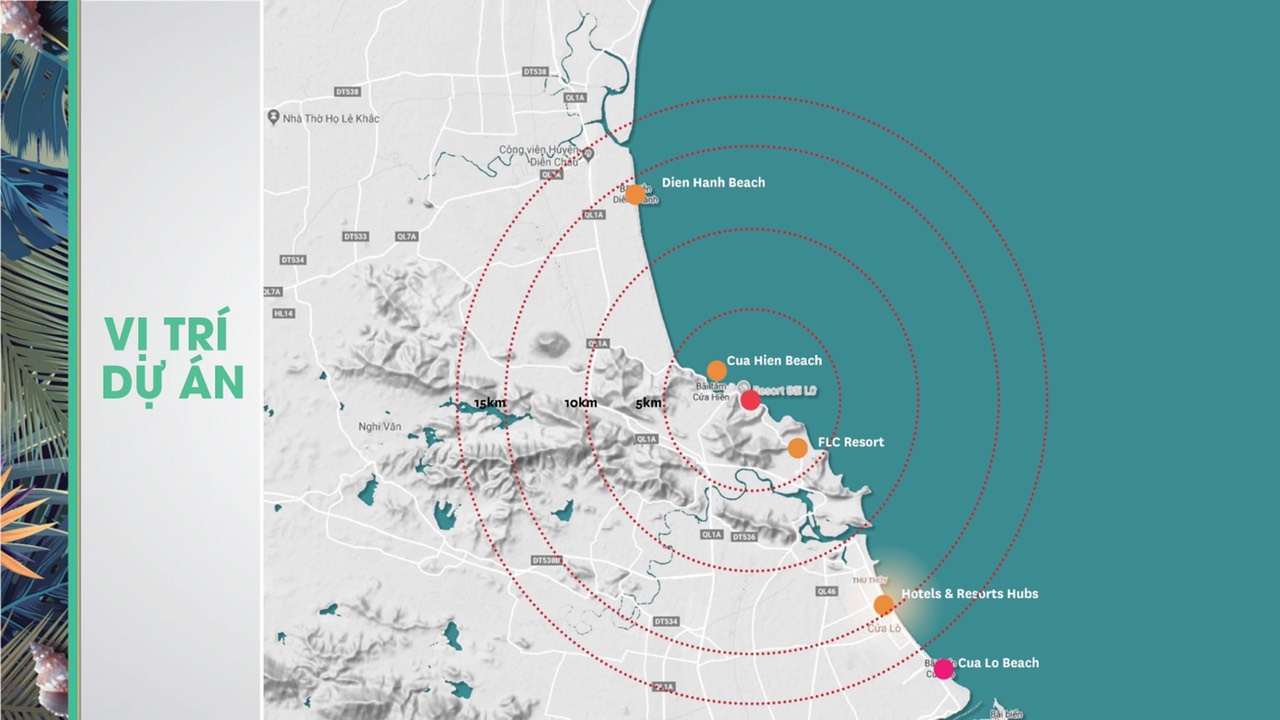Click the orange FLC Resort marker
This screenshot has width=1280, height=720.
point(797,448)
